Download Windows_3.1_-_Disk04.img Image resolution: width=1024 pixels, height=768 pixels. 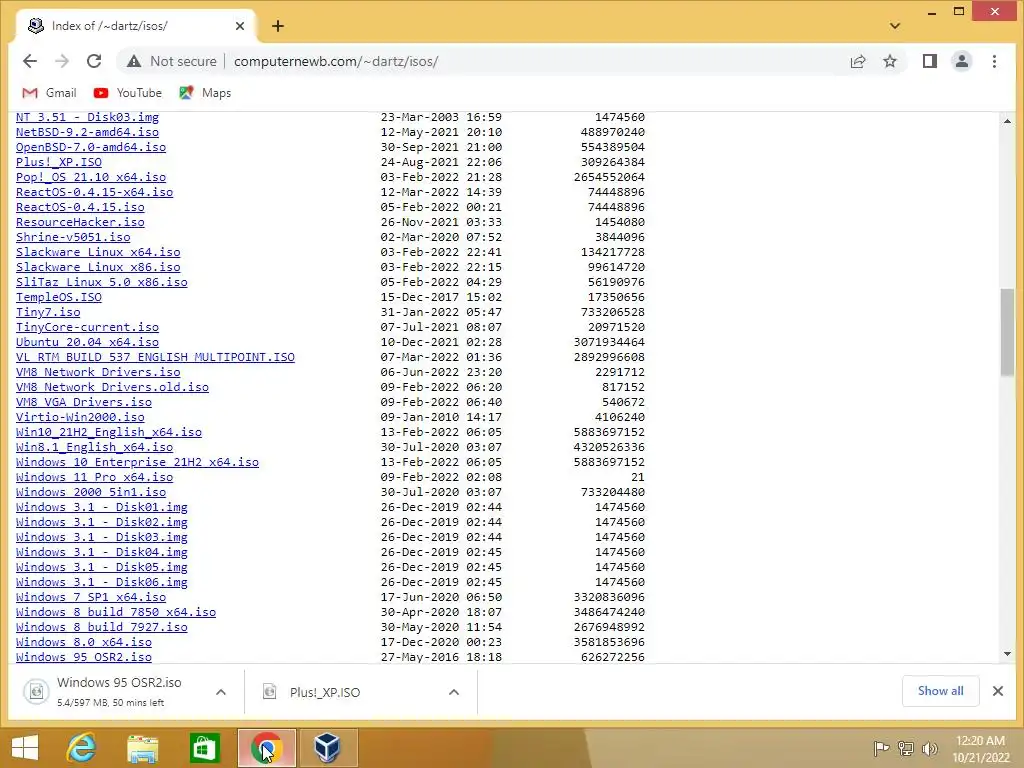(102, 552)
